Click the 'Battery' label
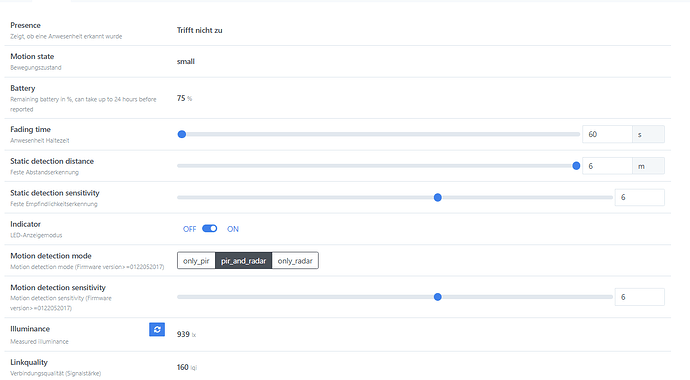Image resolution: width=690 pixels, height=380 pixels. pyautogui.click(x=22, y=88)
